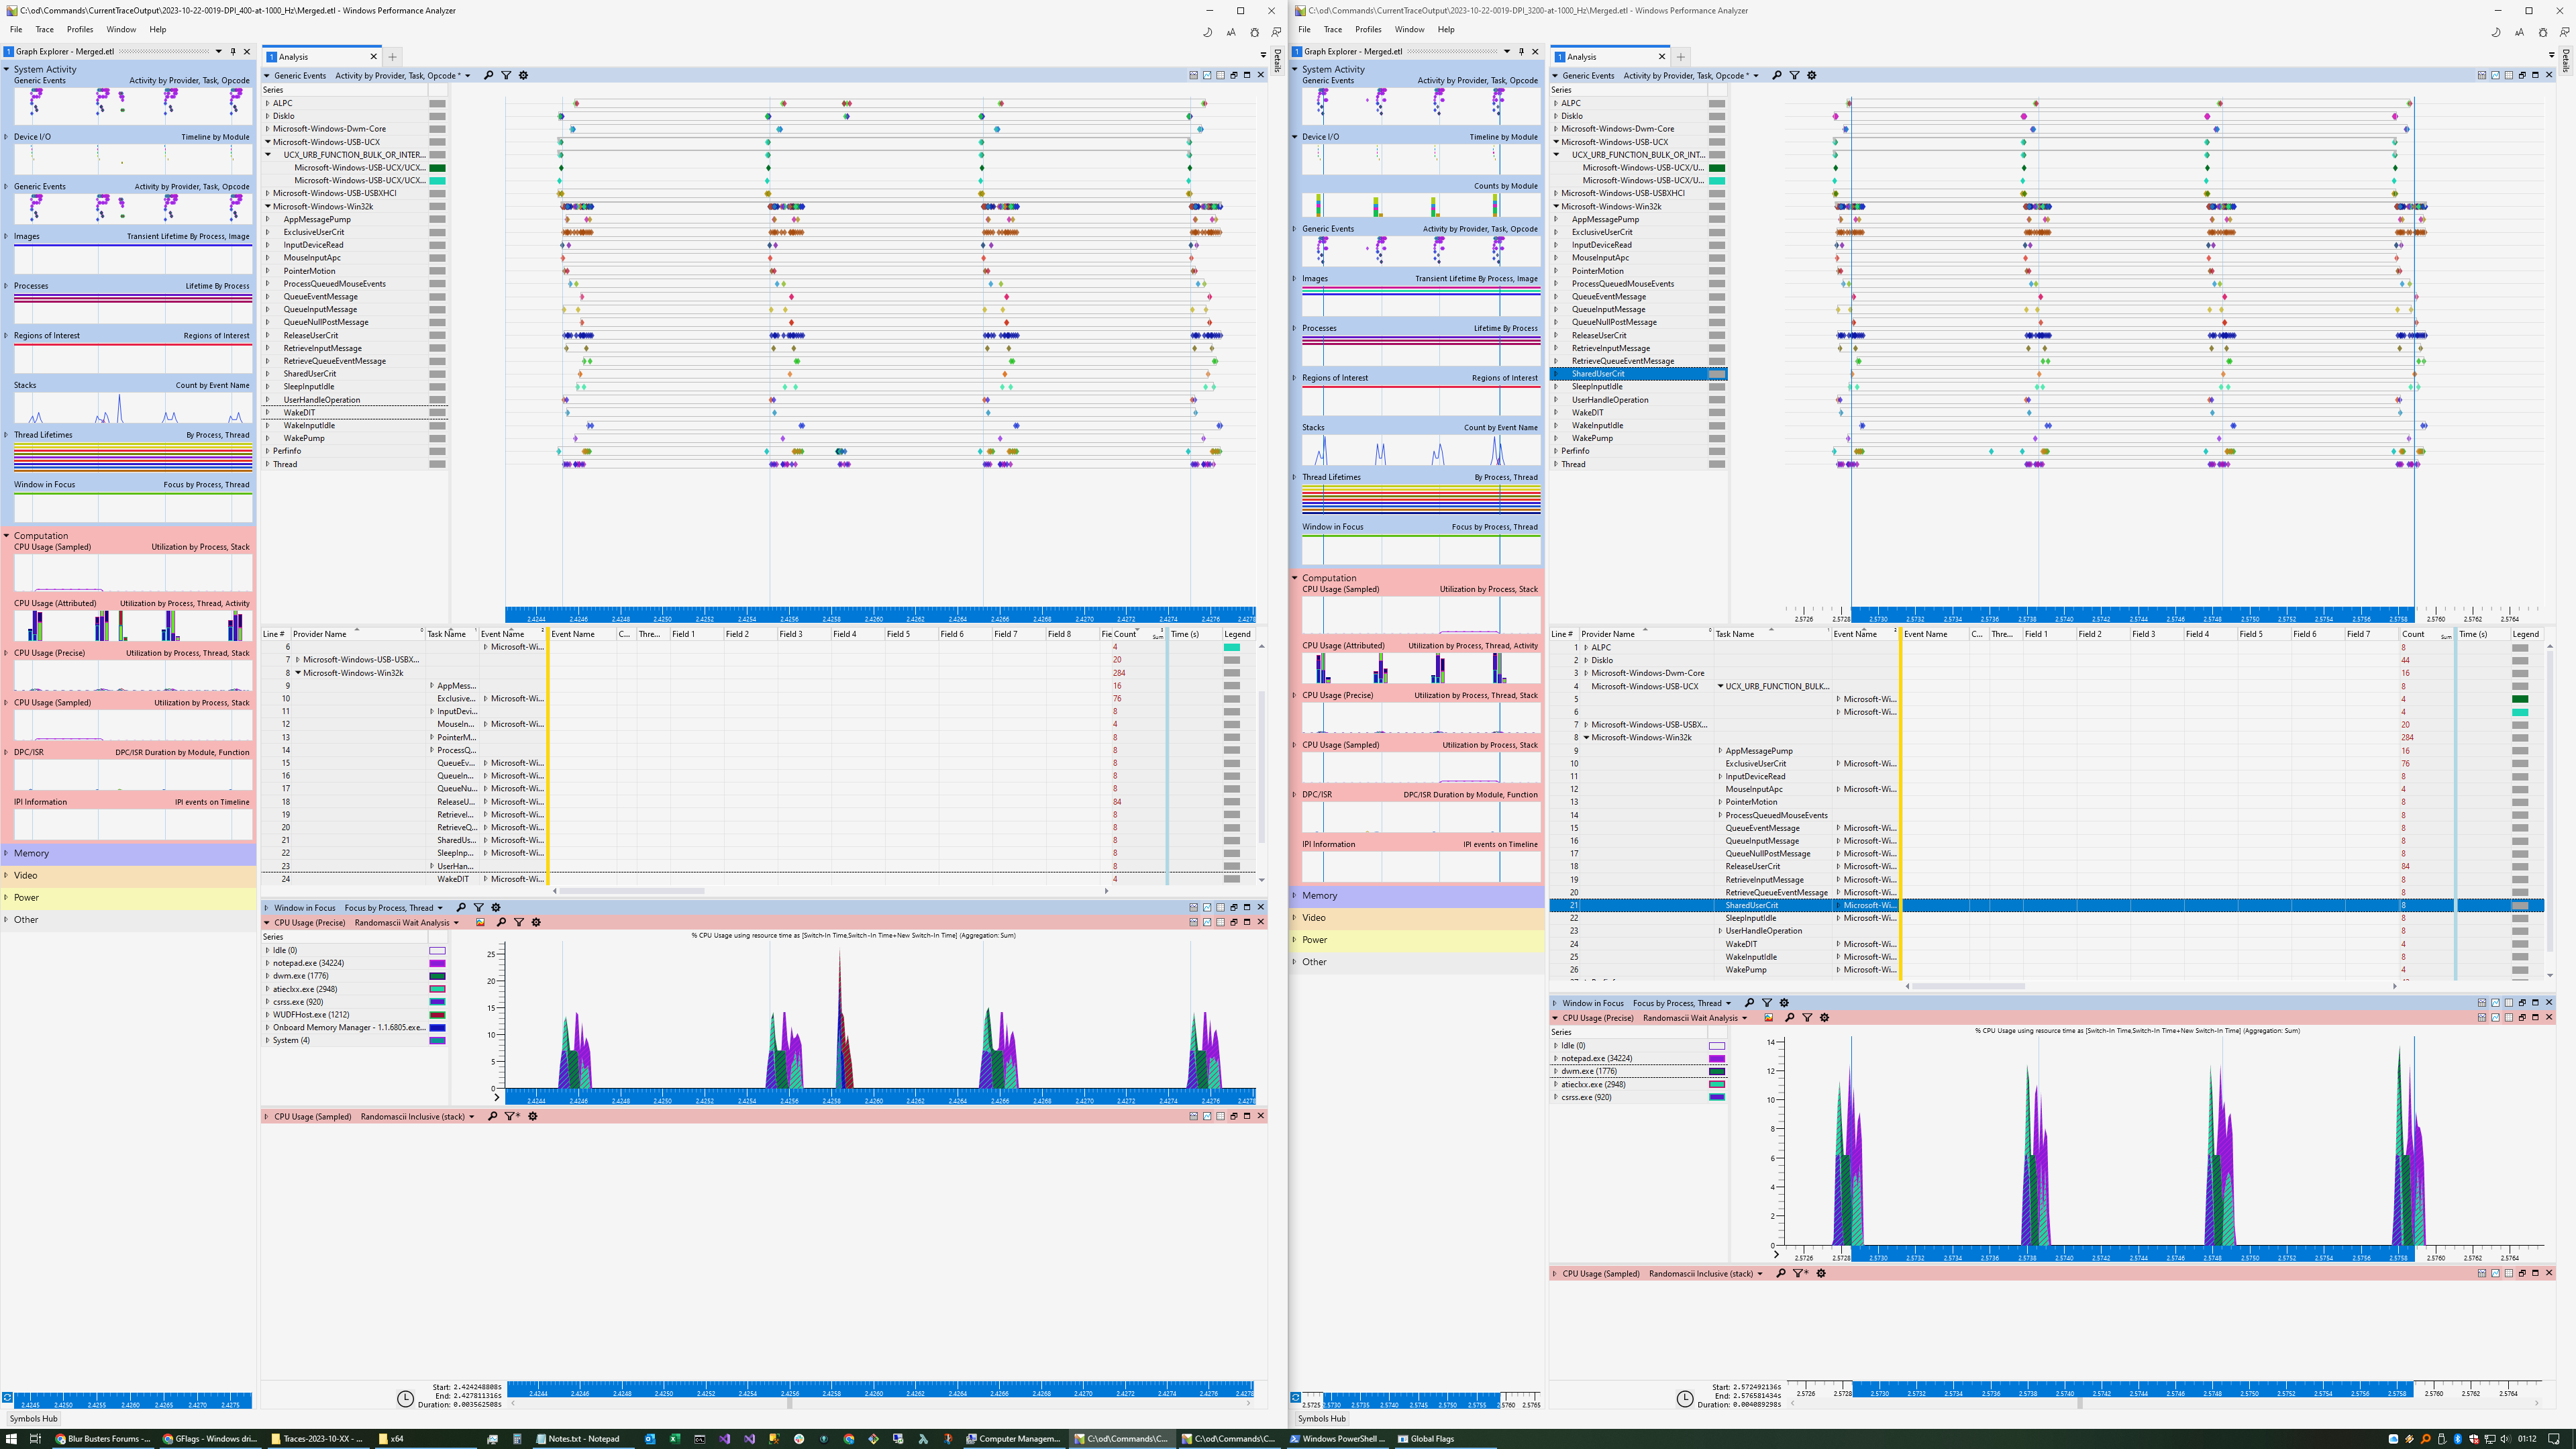
Task: Toggle dwm.exe series visibility in right CPU graph
Action: pyautogui.click(x=1717, y=1071)
